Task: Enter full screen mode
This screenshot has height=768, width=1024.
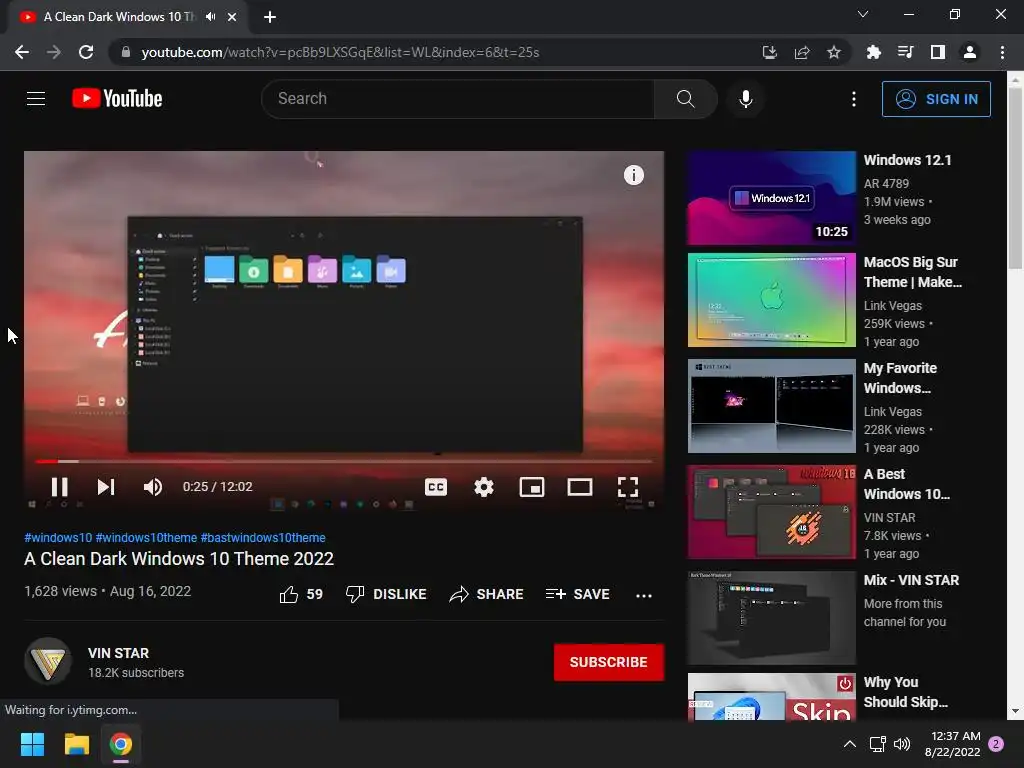Action: [628, 487]
